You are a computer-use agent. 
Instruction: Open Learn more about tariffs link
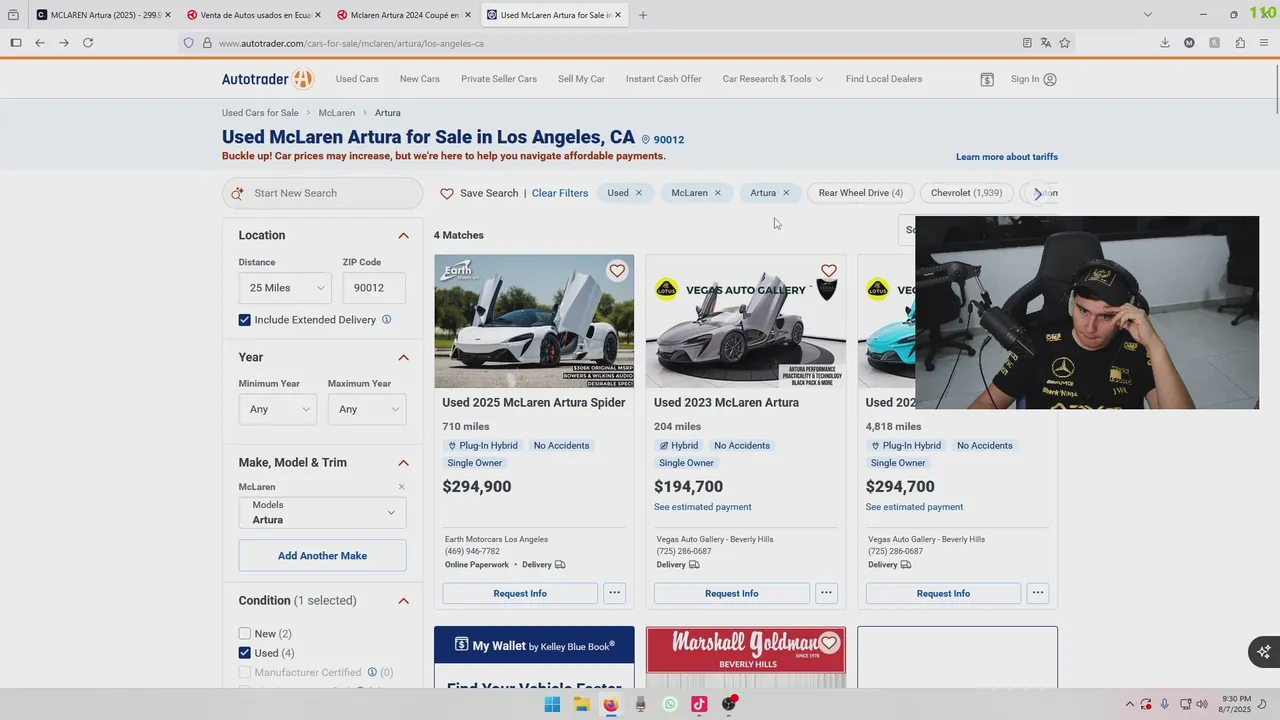click(x=1007, y=157)
